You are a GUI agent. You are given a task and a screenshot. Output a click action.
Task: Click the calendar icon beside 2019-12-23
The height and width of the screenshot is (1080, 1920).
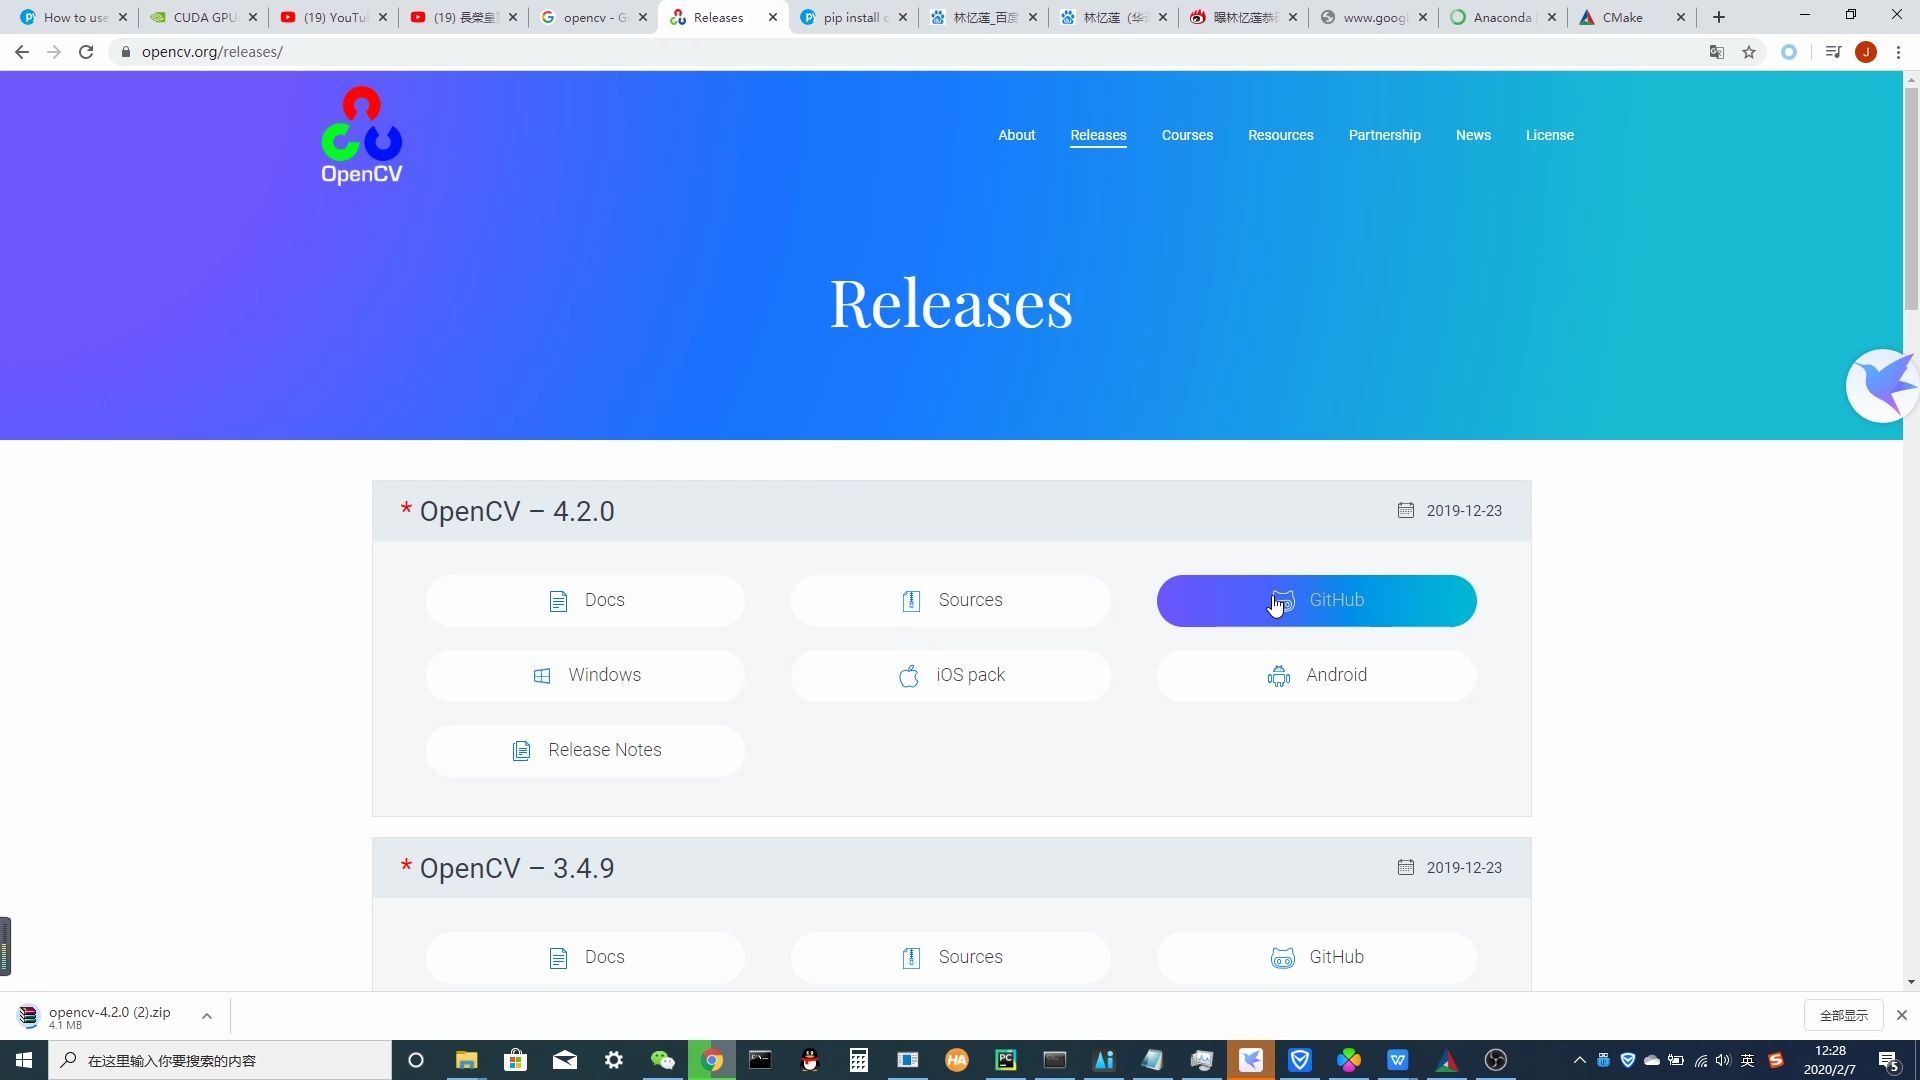[1406, 510]
